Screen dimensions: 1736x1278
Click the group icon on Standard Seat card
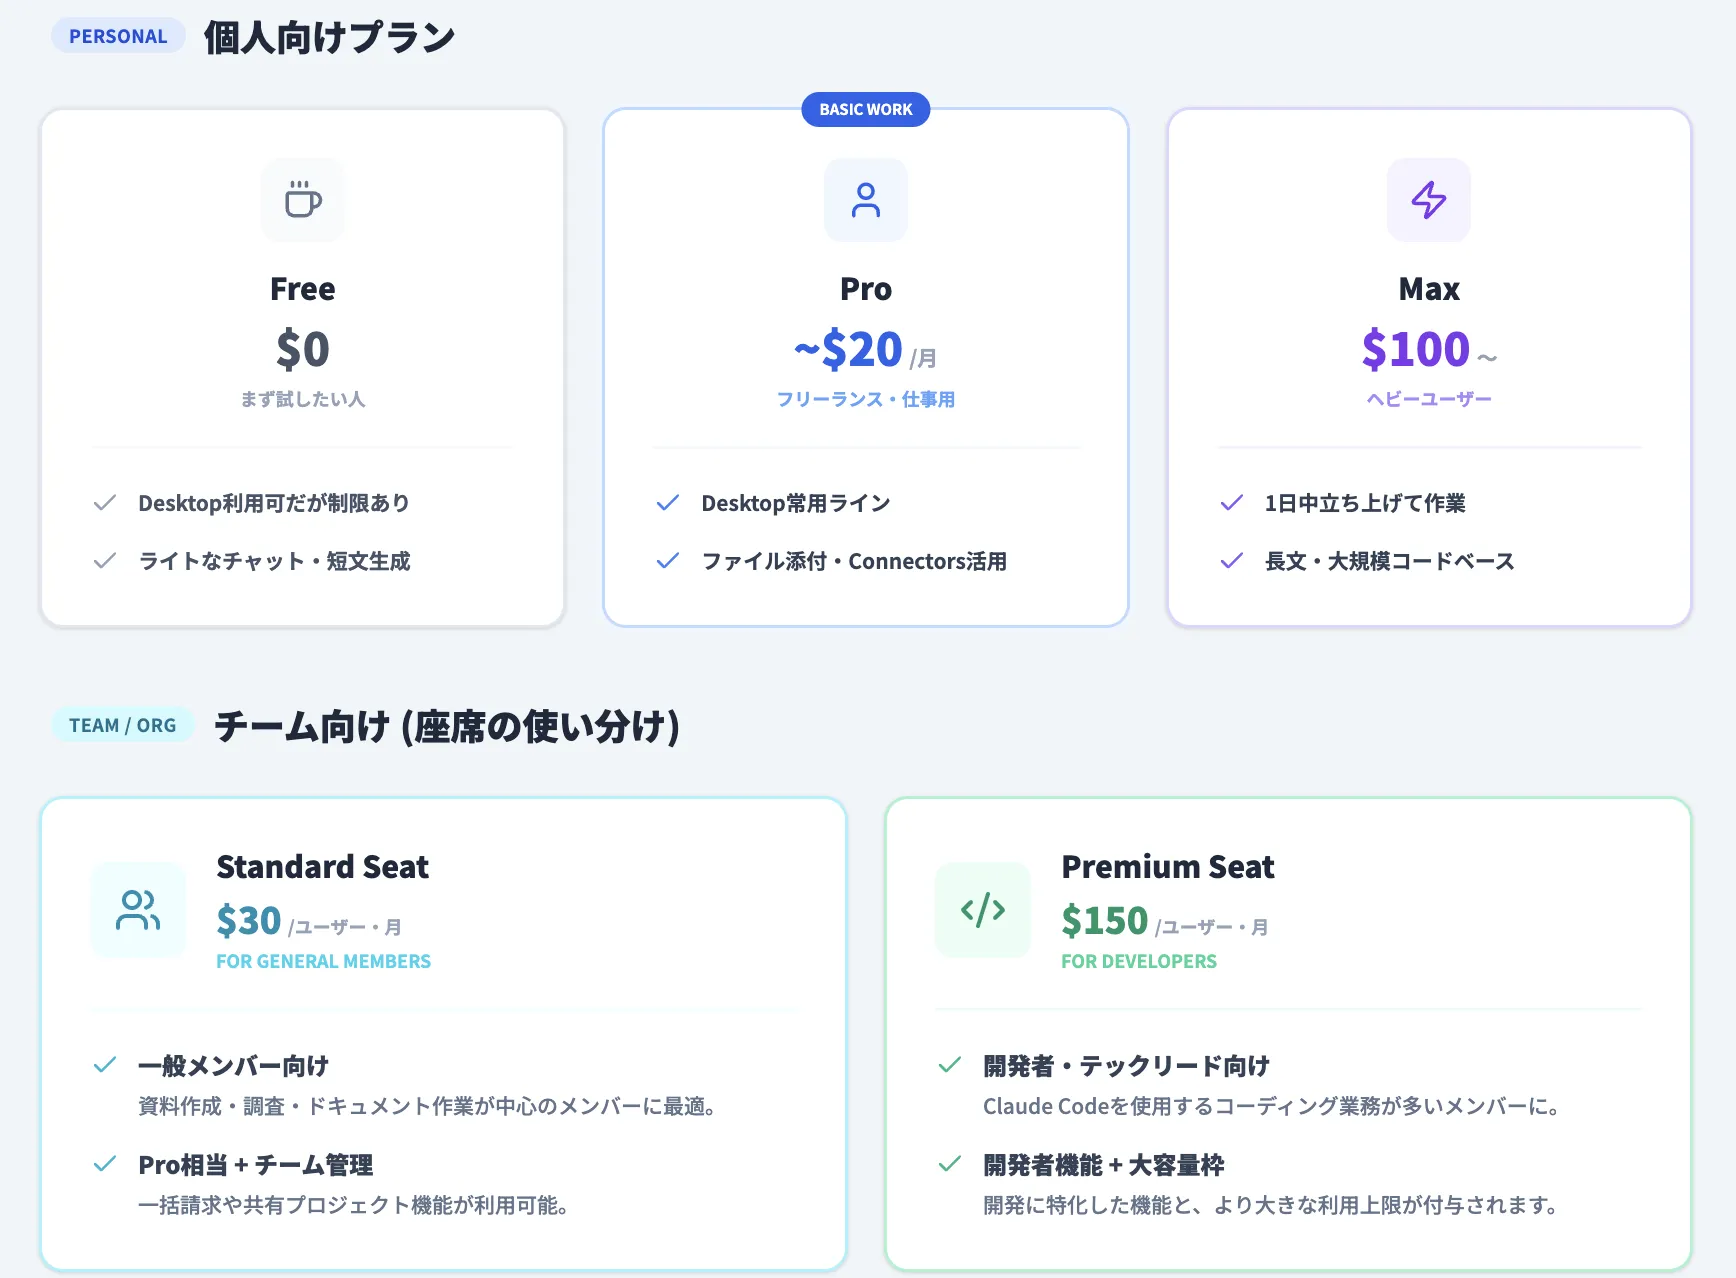pyautogui.click(x=138, y=910)
